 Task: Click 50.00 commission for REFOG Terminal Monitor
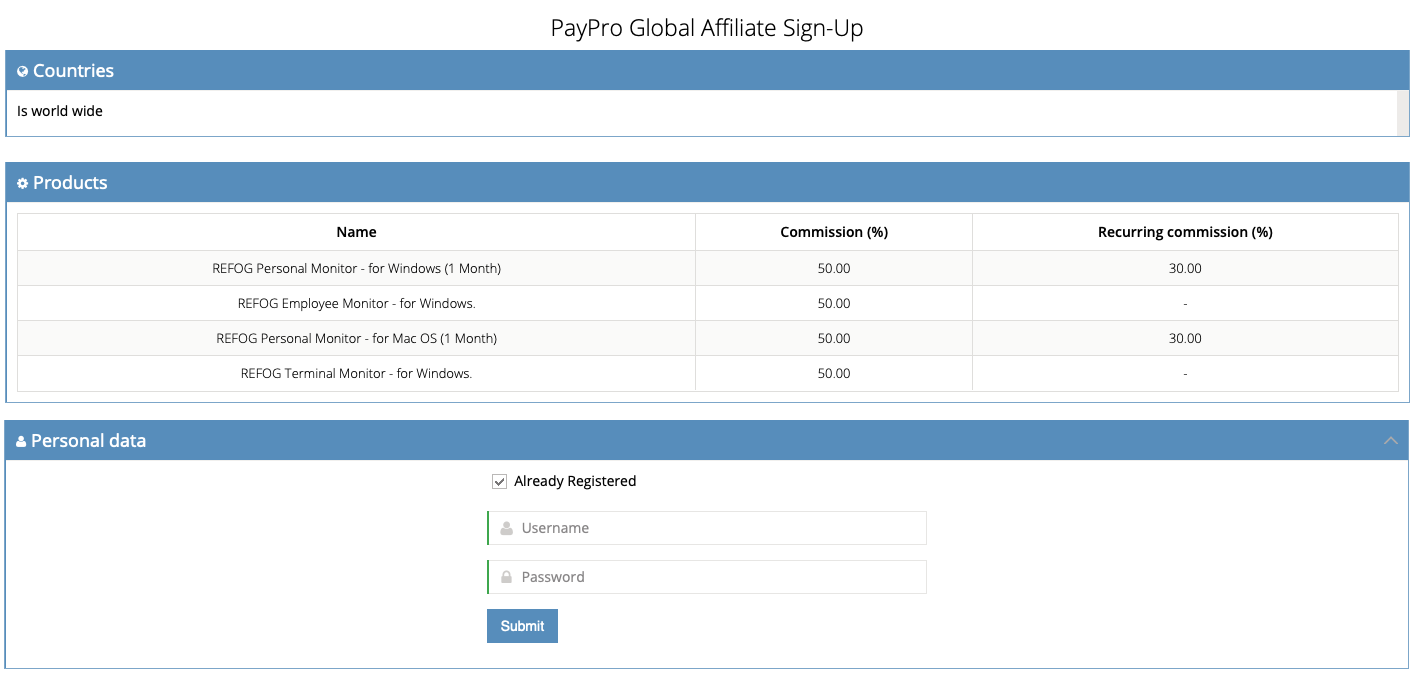834,373
